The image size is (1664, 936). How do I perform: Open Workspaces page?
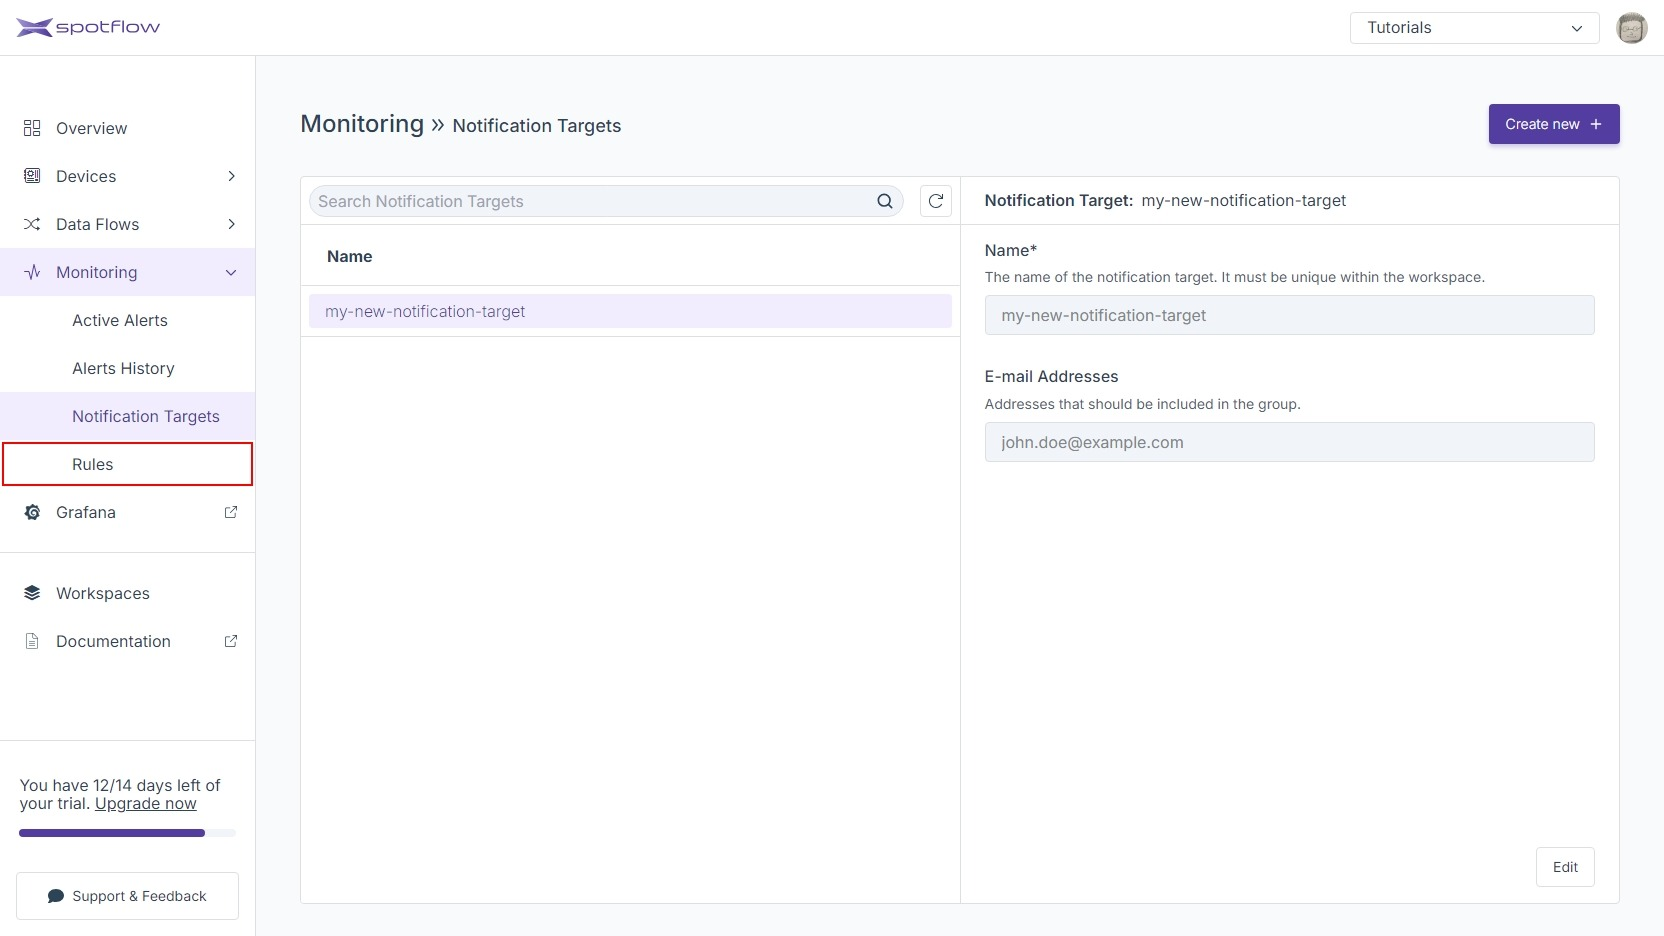128,593
